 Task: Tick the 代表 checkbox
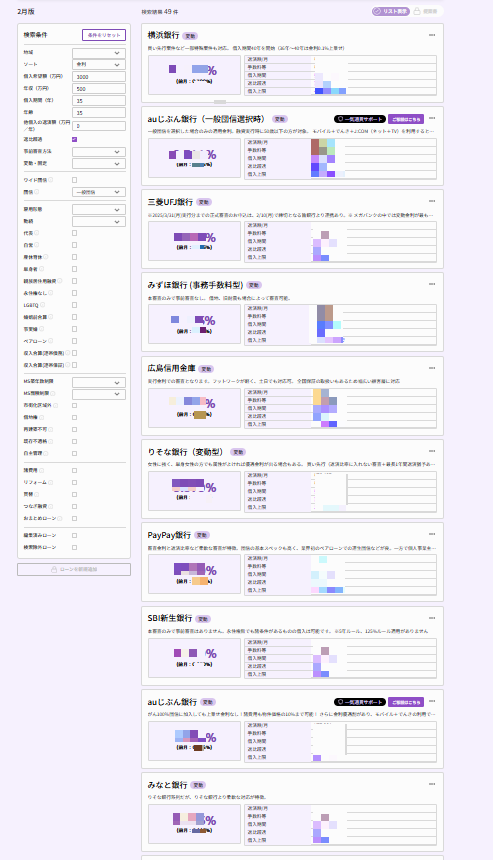pos(75,233)
